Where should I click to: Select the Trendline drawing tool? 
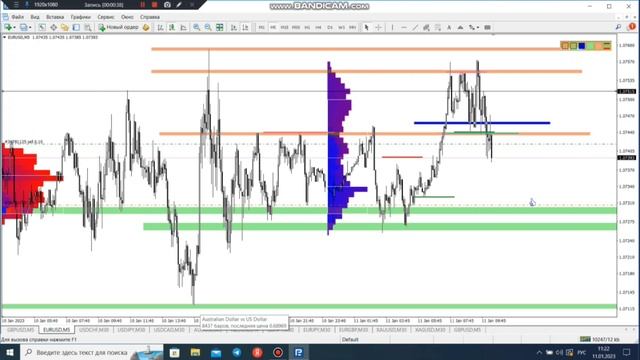(415, 27)
